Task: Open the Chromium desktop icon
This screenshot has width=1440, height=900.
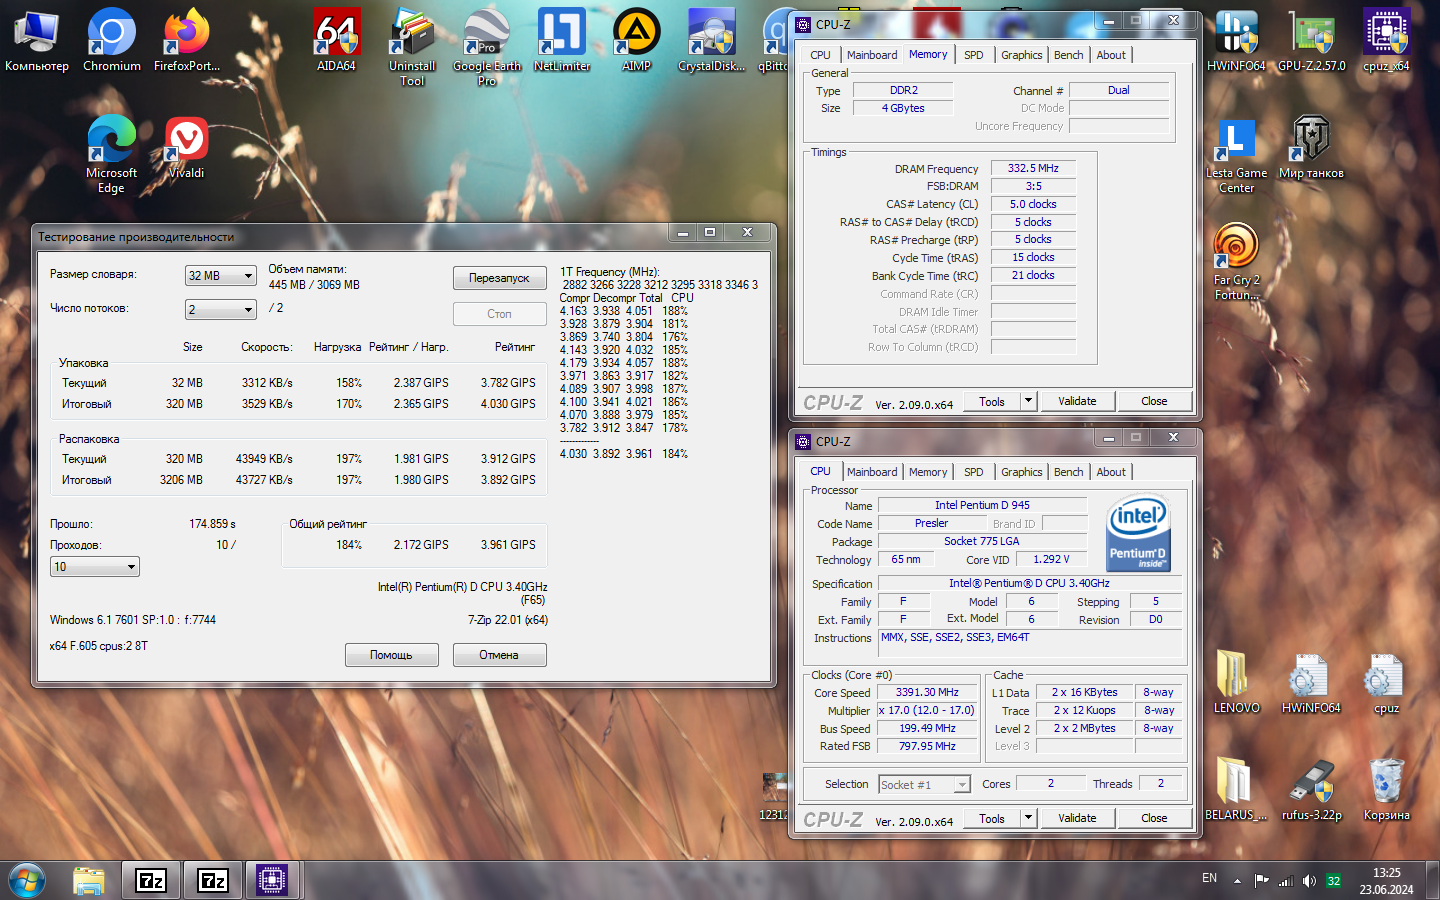Action: pyautogui.click(x=112, y=40)
